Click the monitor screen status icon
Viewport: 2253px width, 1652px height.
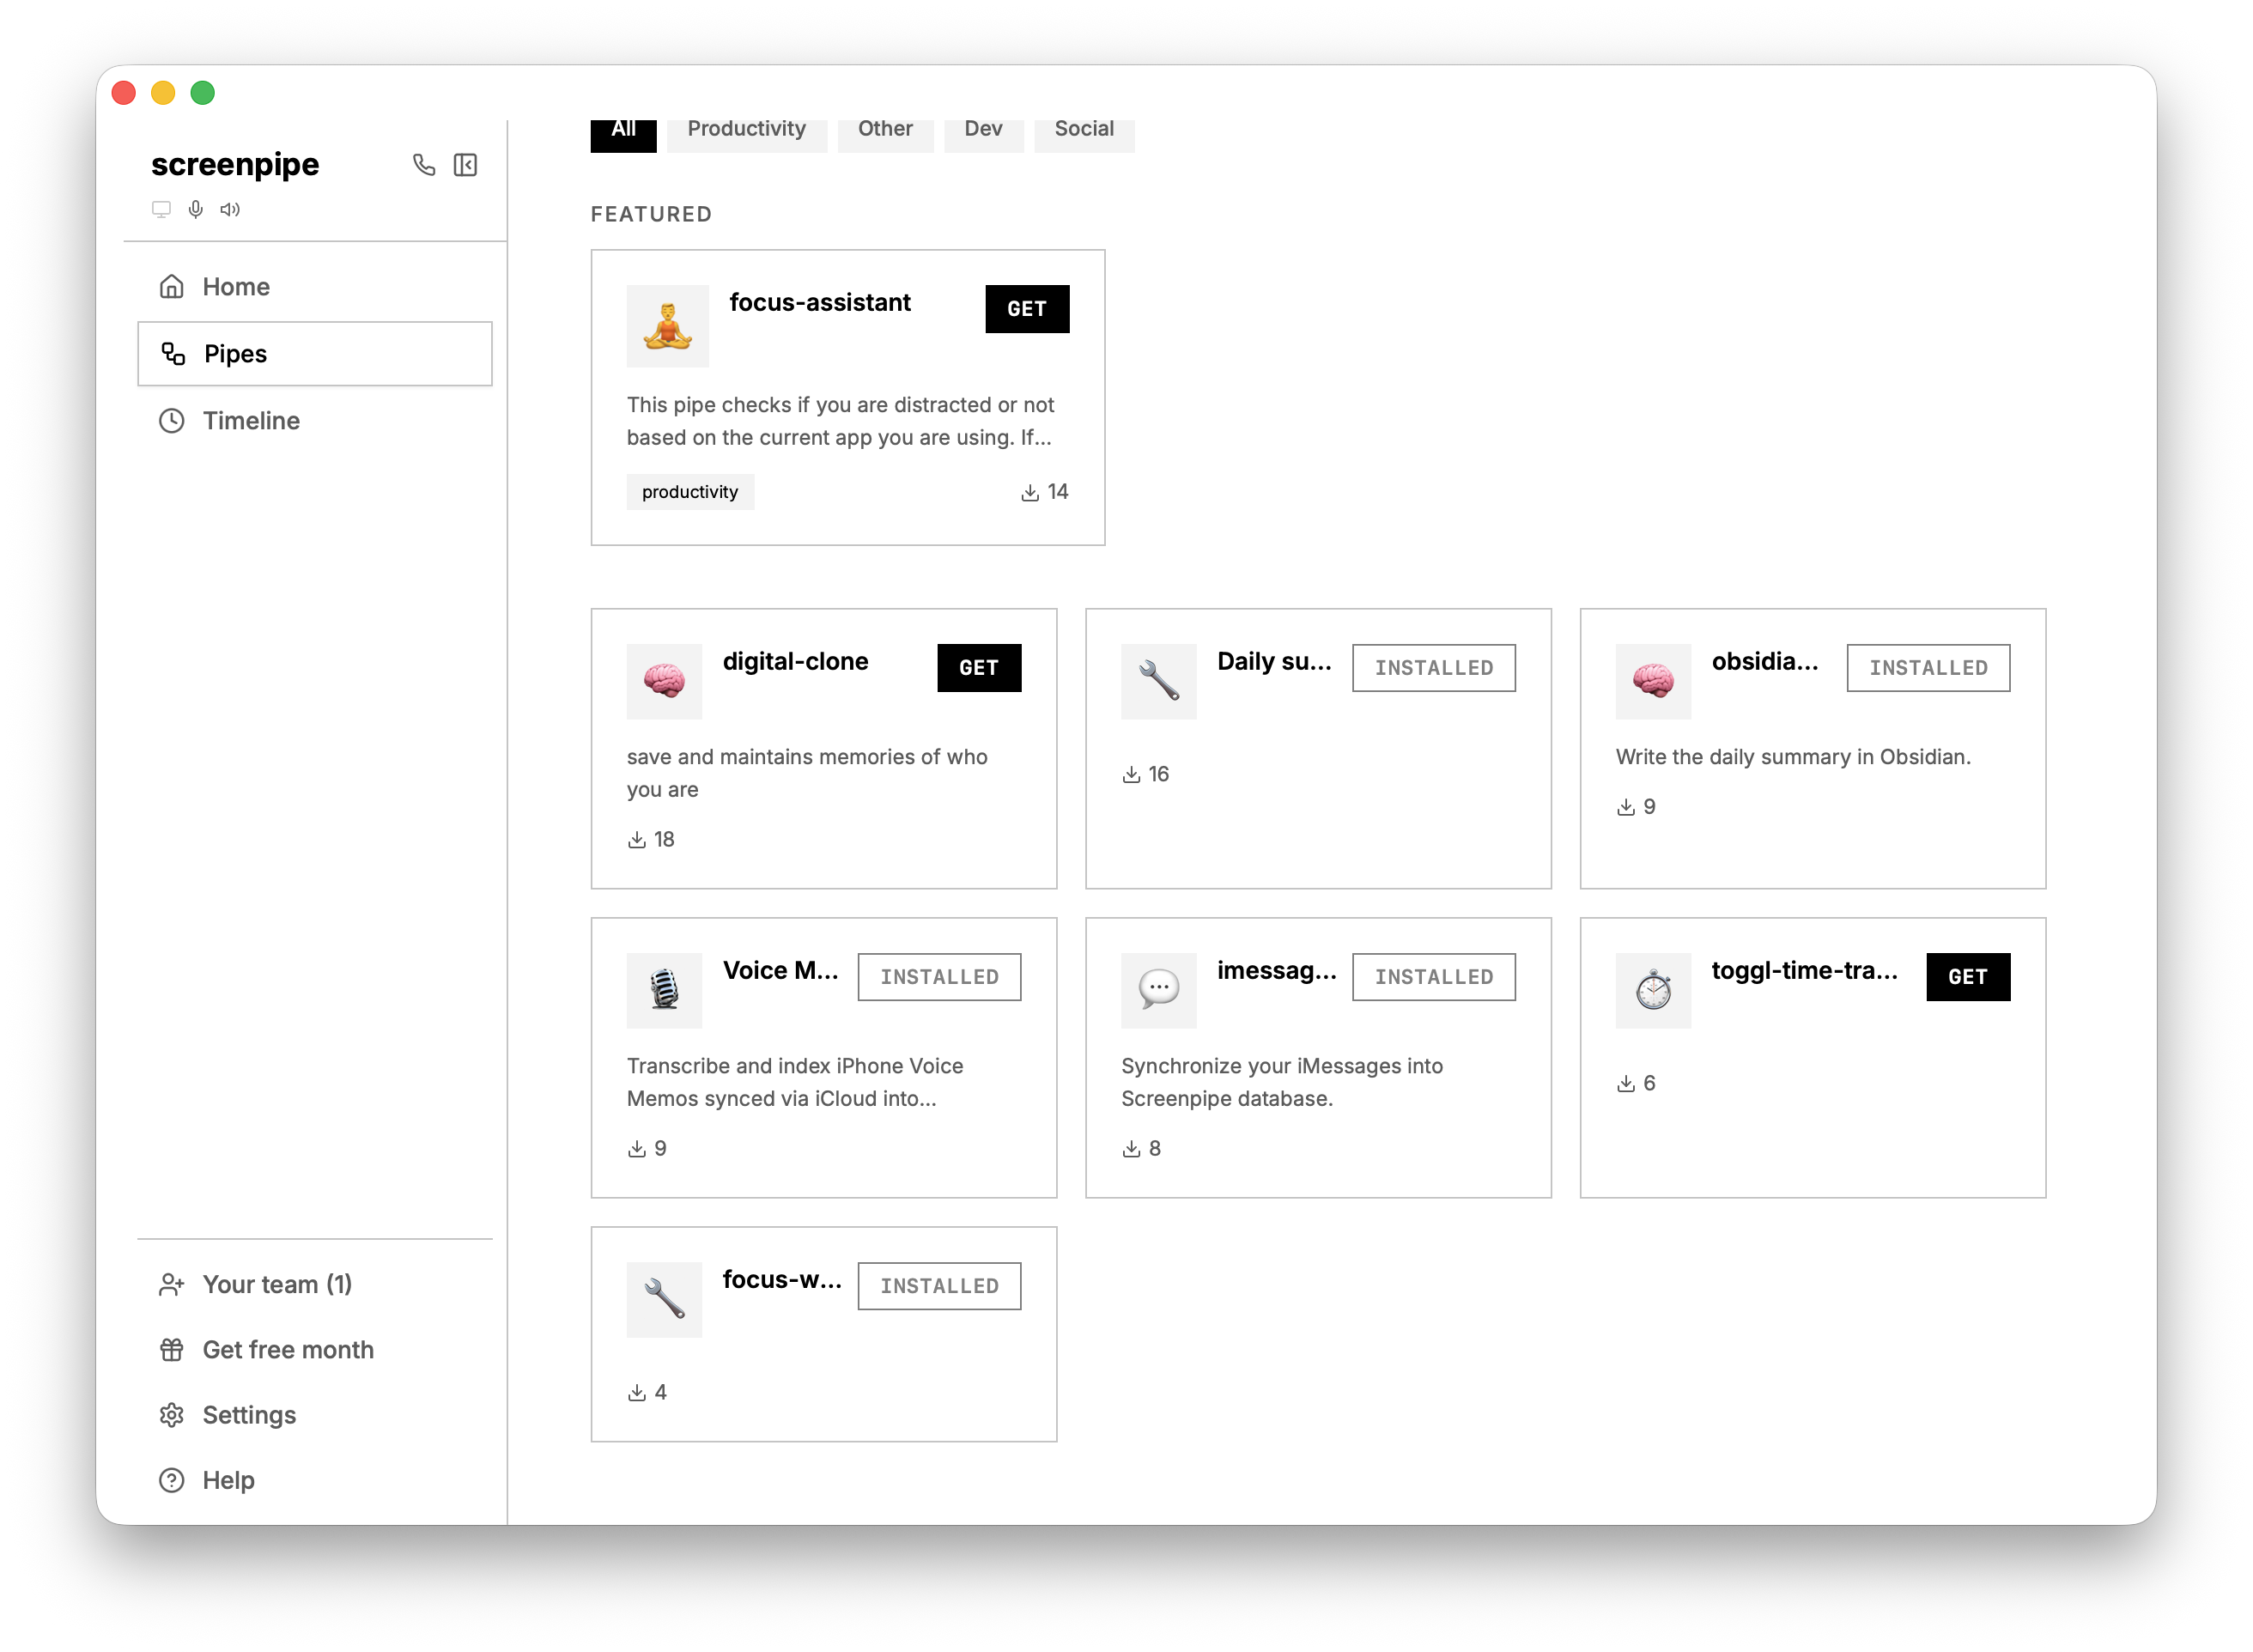(161, 209)
